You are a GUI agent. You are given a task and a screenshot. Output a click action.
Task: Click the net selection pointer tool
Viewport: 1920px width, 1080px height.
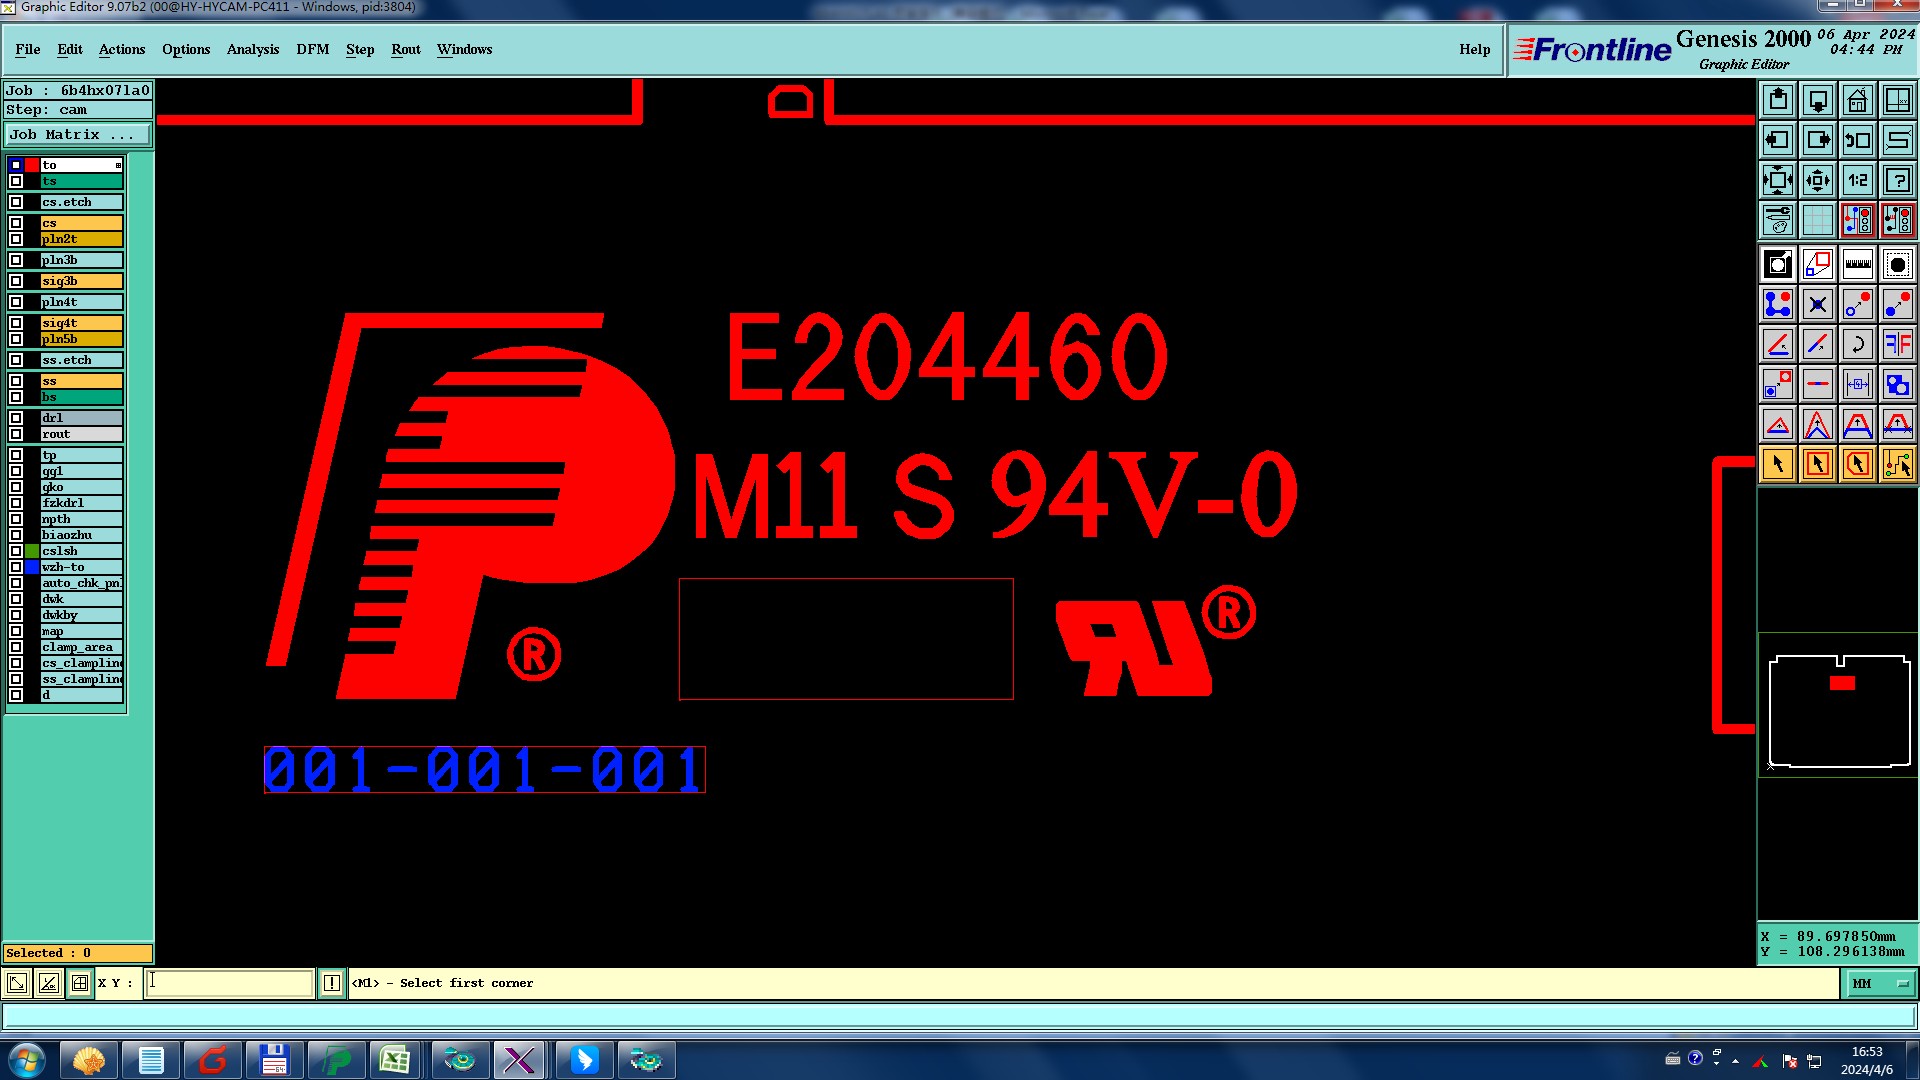[1897, 464]
